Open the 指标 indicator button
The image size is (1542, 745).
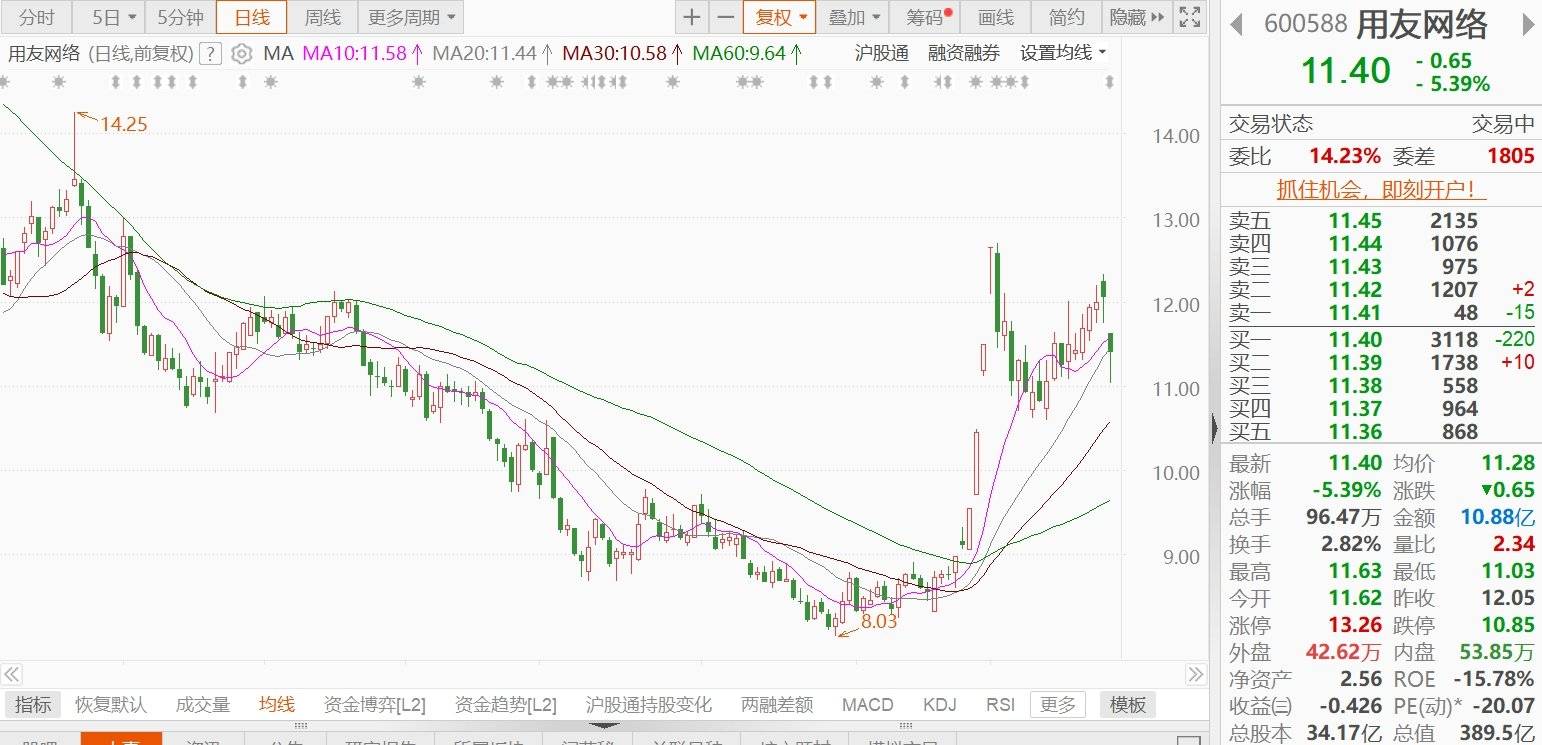click(33, 705)
